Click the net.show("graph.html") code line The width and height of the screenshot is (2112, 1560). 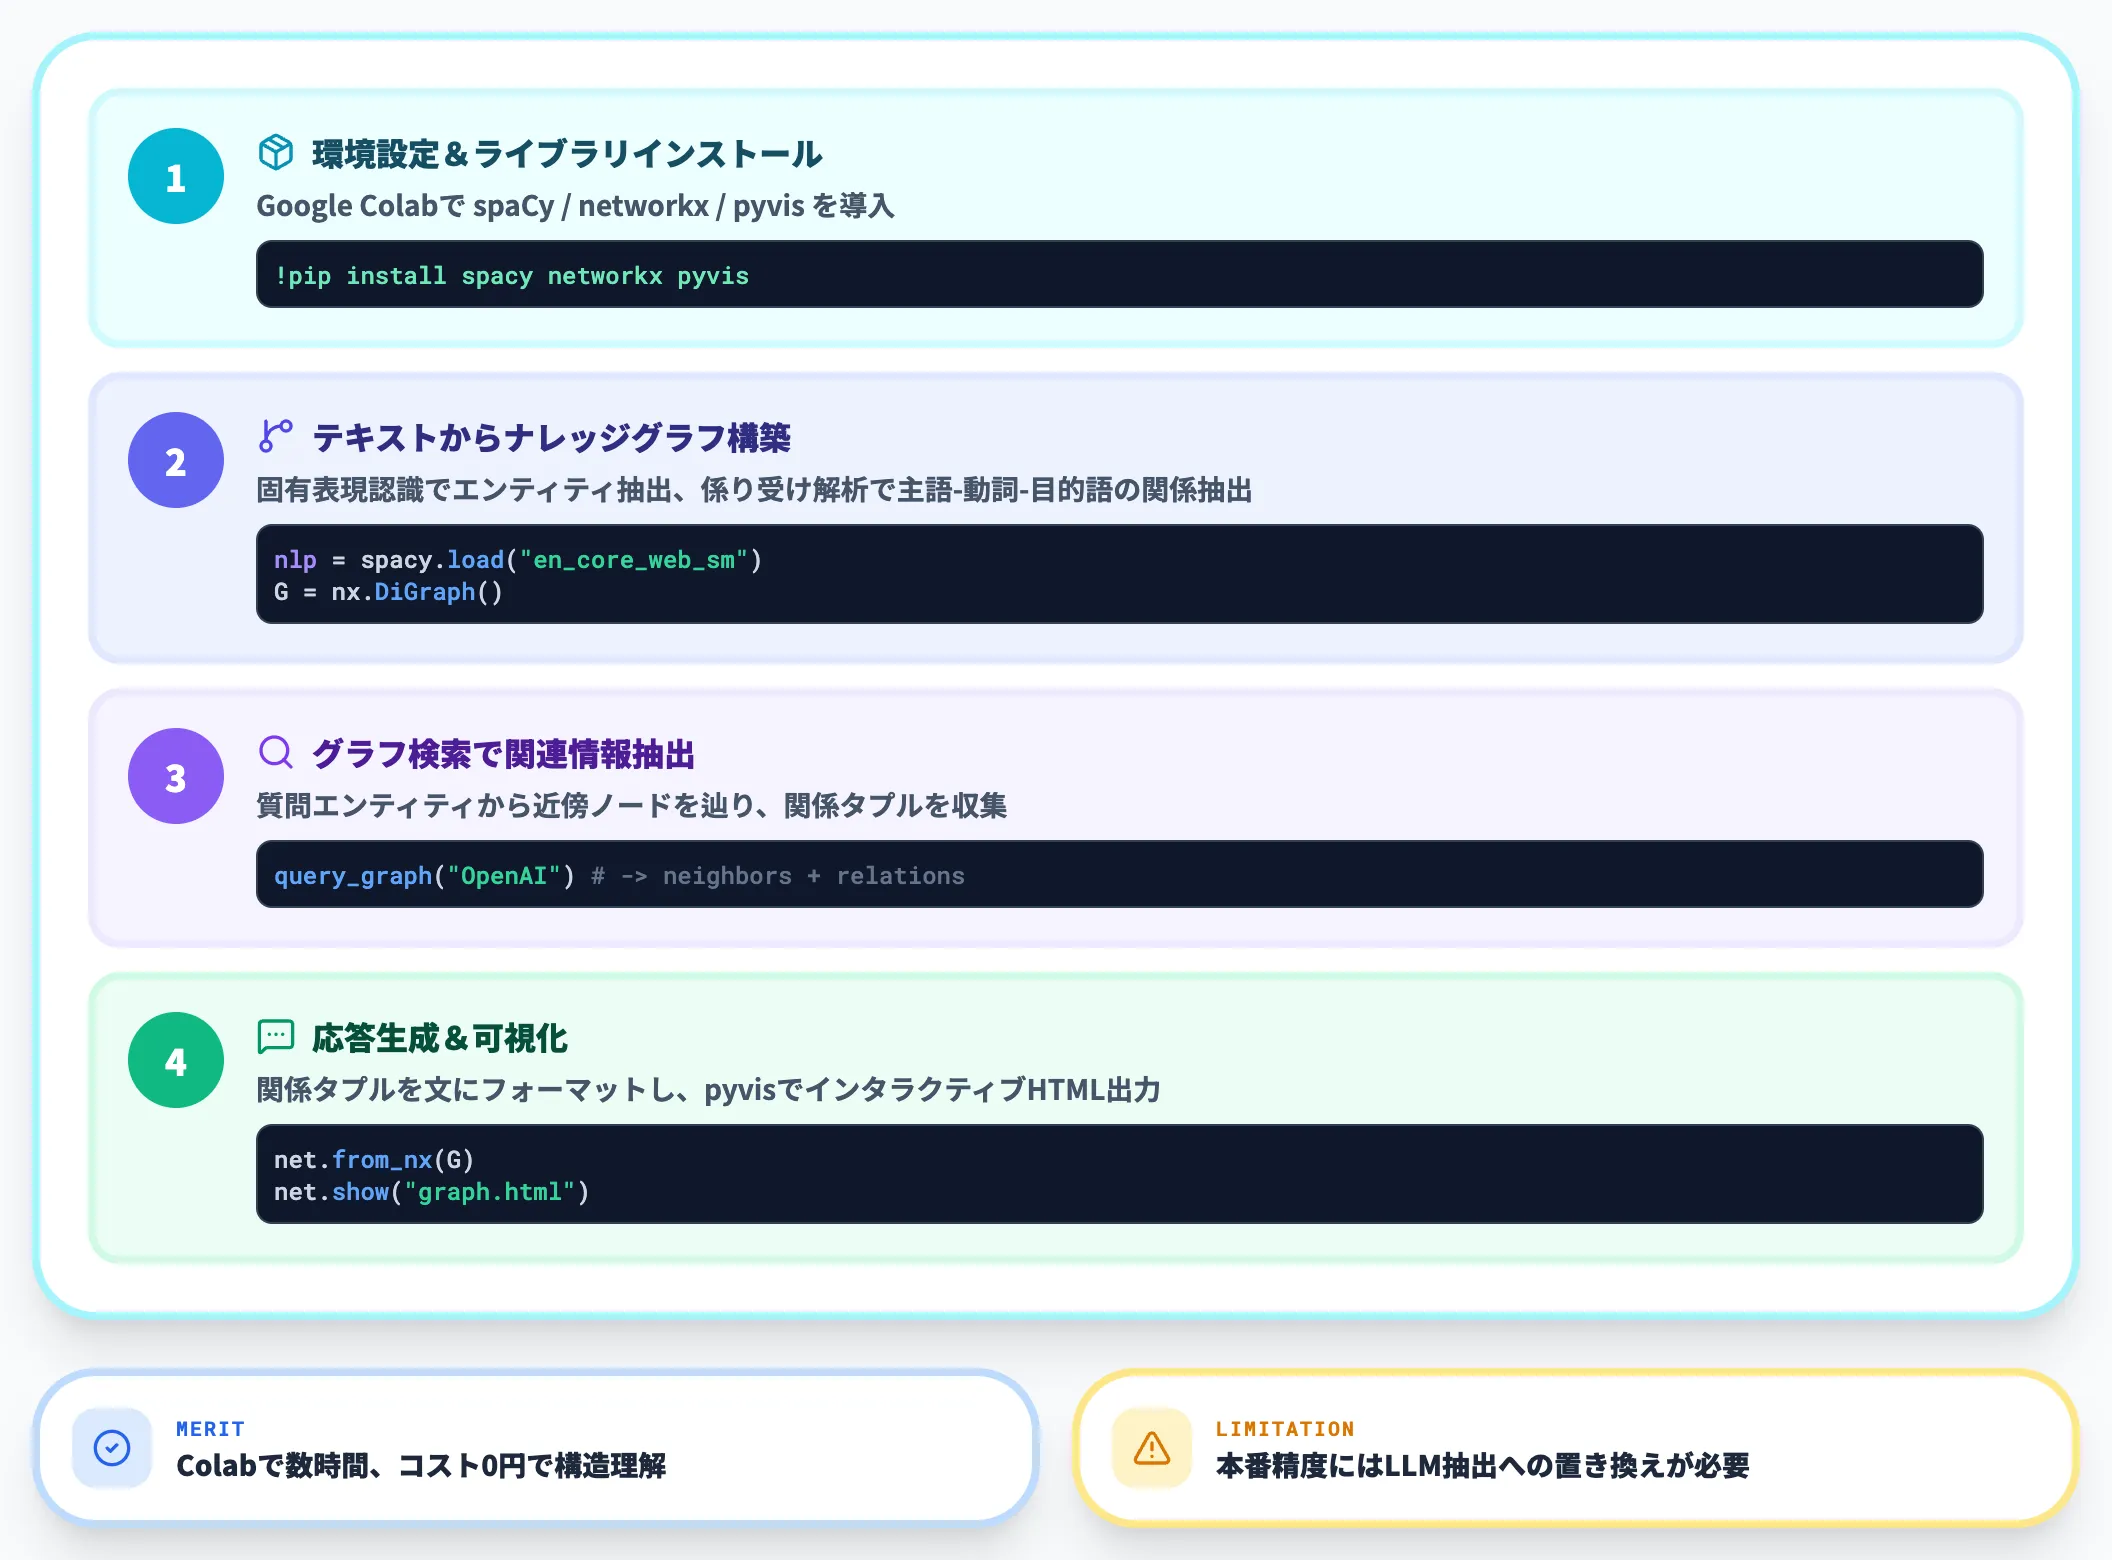coord(431,1192)
